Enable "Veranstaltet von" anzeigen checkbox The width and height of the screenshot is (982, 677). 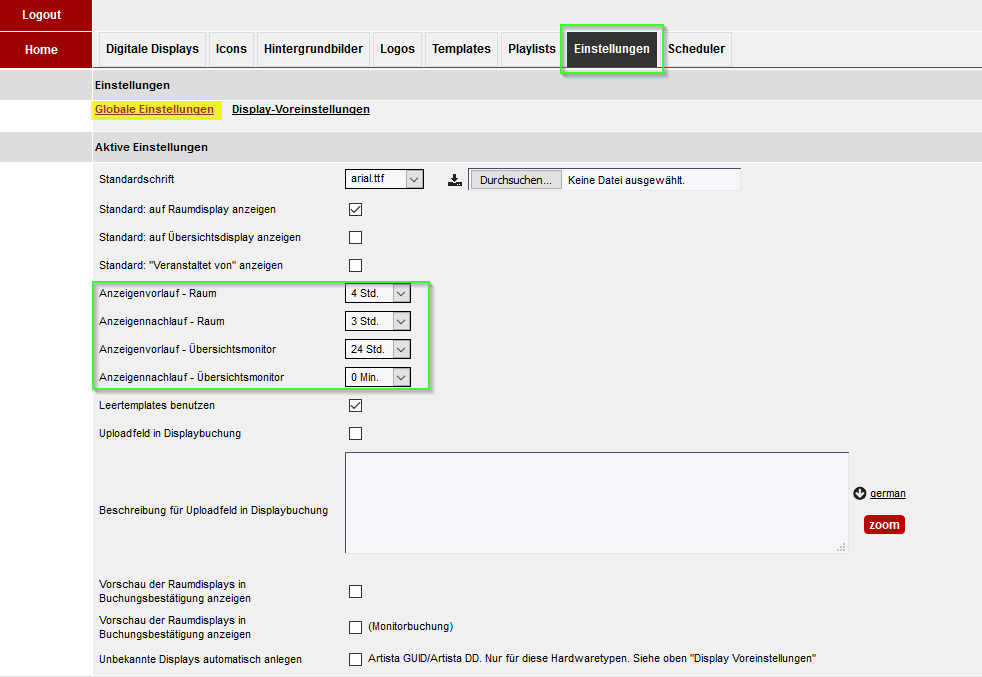tap(355, 266)
